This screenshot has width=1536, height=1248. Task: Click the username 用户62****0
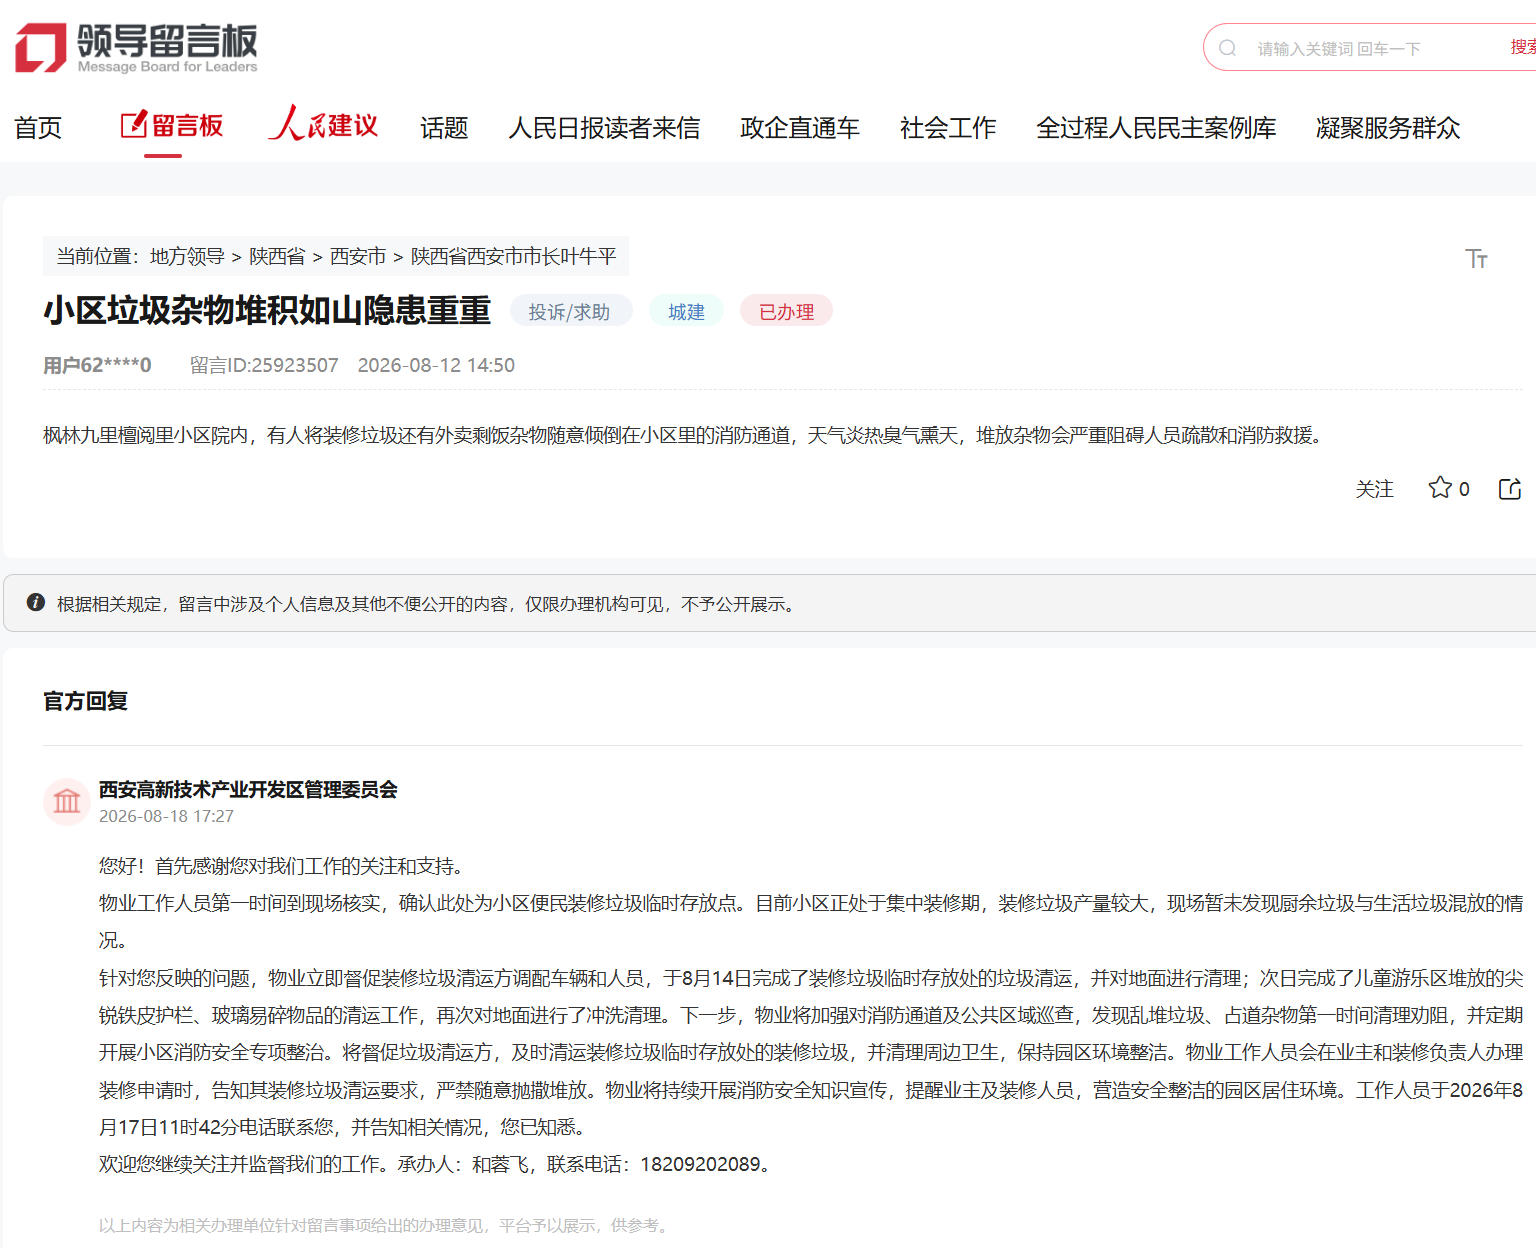97,365
